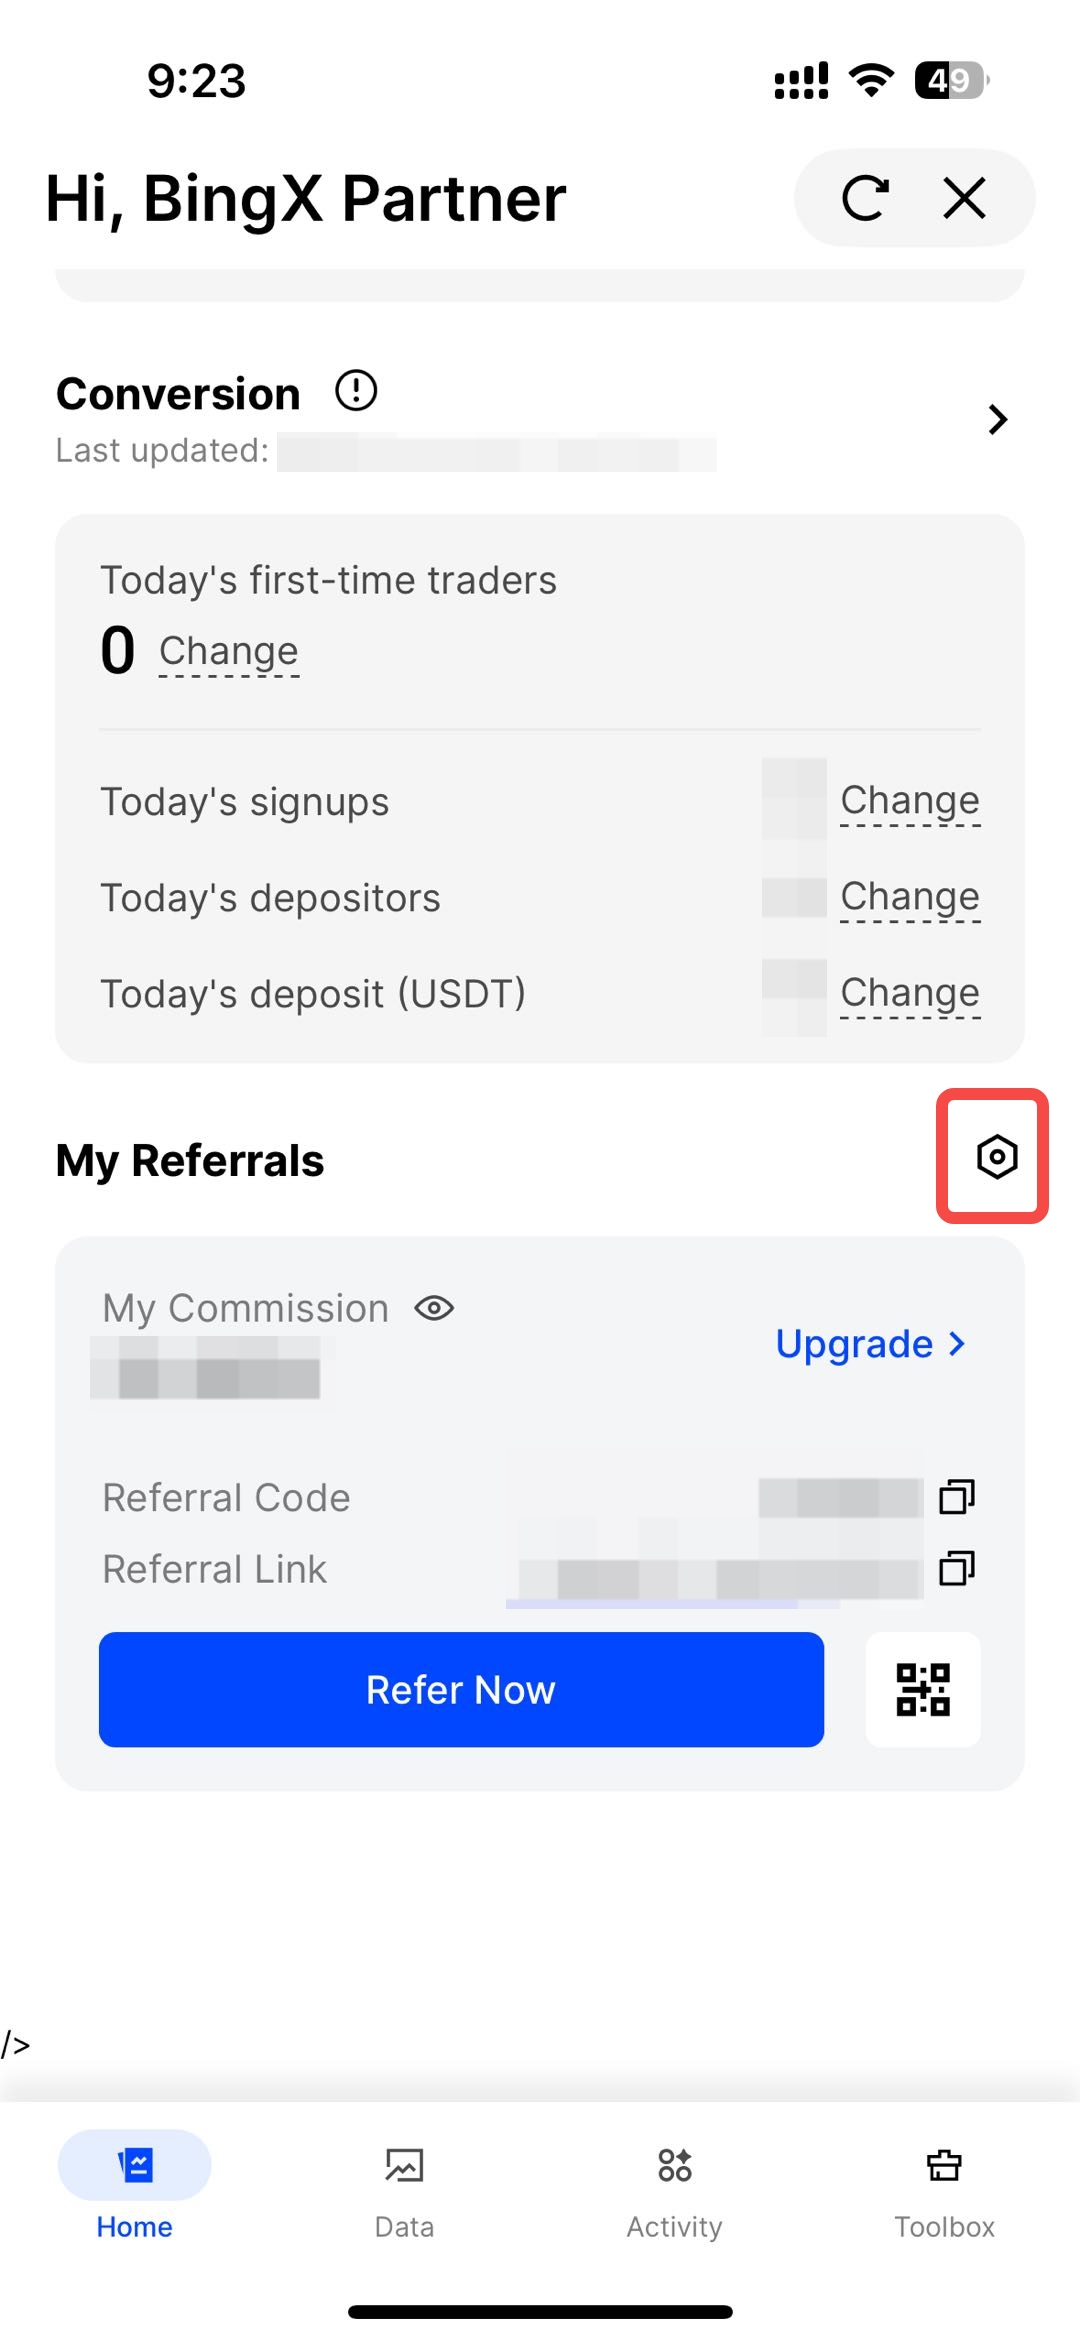The height and width of the screenshot is (2341, 1080).
Task: Tap Change next to Today's depositors
Action: click(x=909, y=897)
